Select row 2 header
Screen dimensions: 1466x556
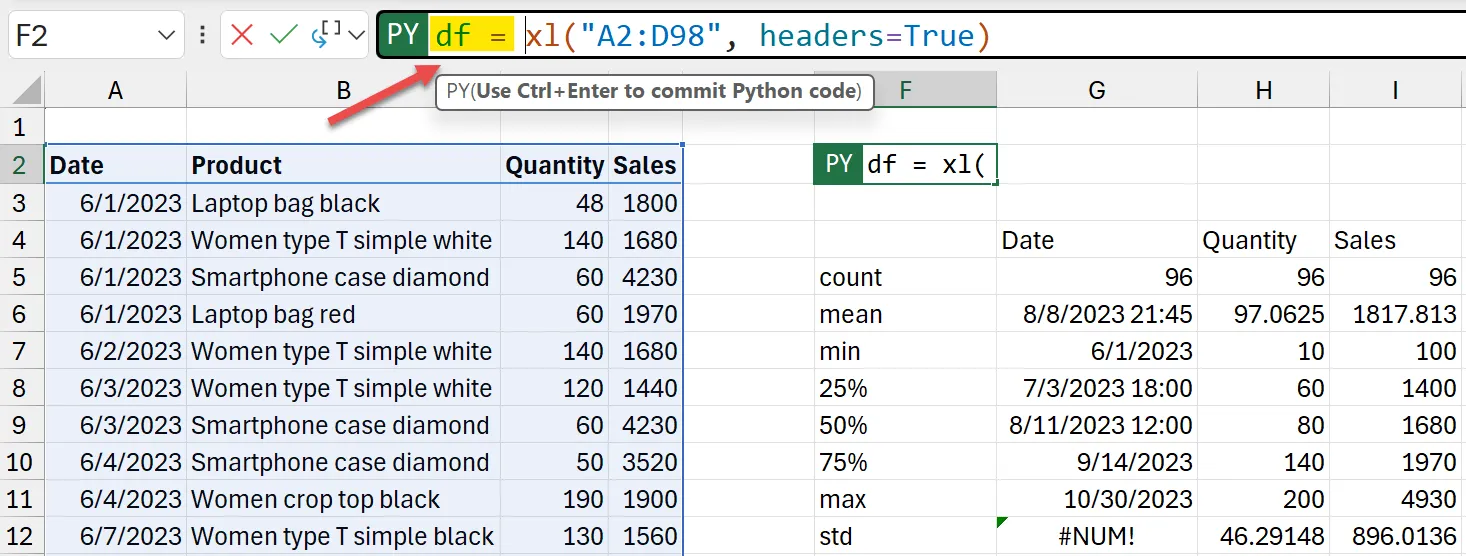[21, 165]
